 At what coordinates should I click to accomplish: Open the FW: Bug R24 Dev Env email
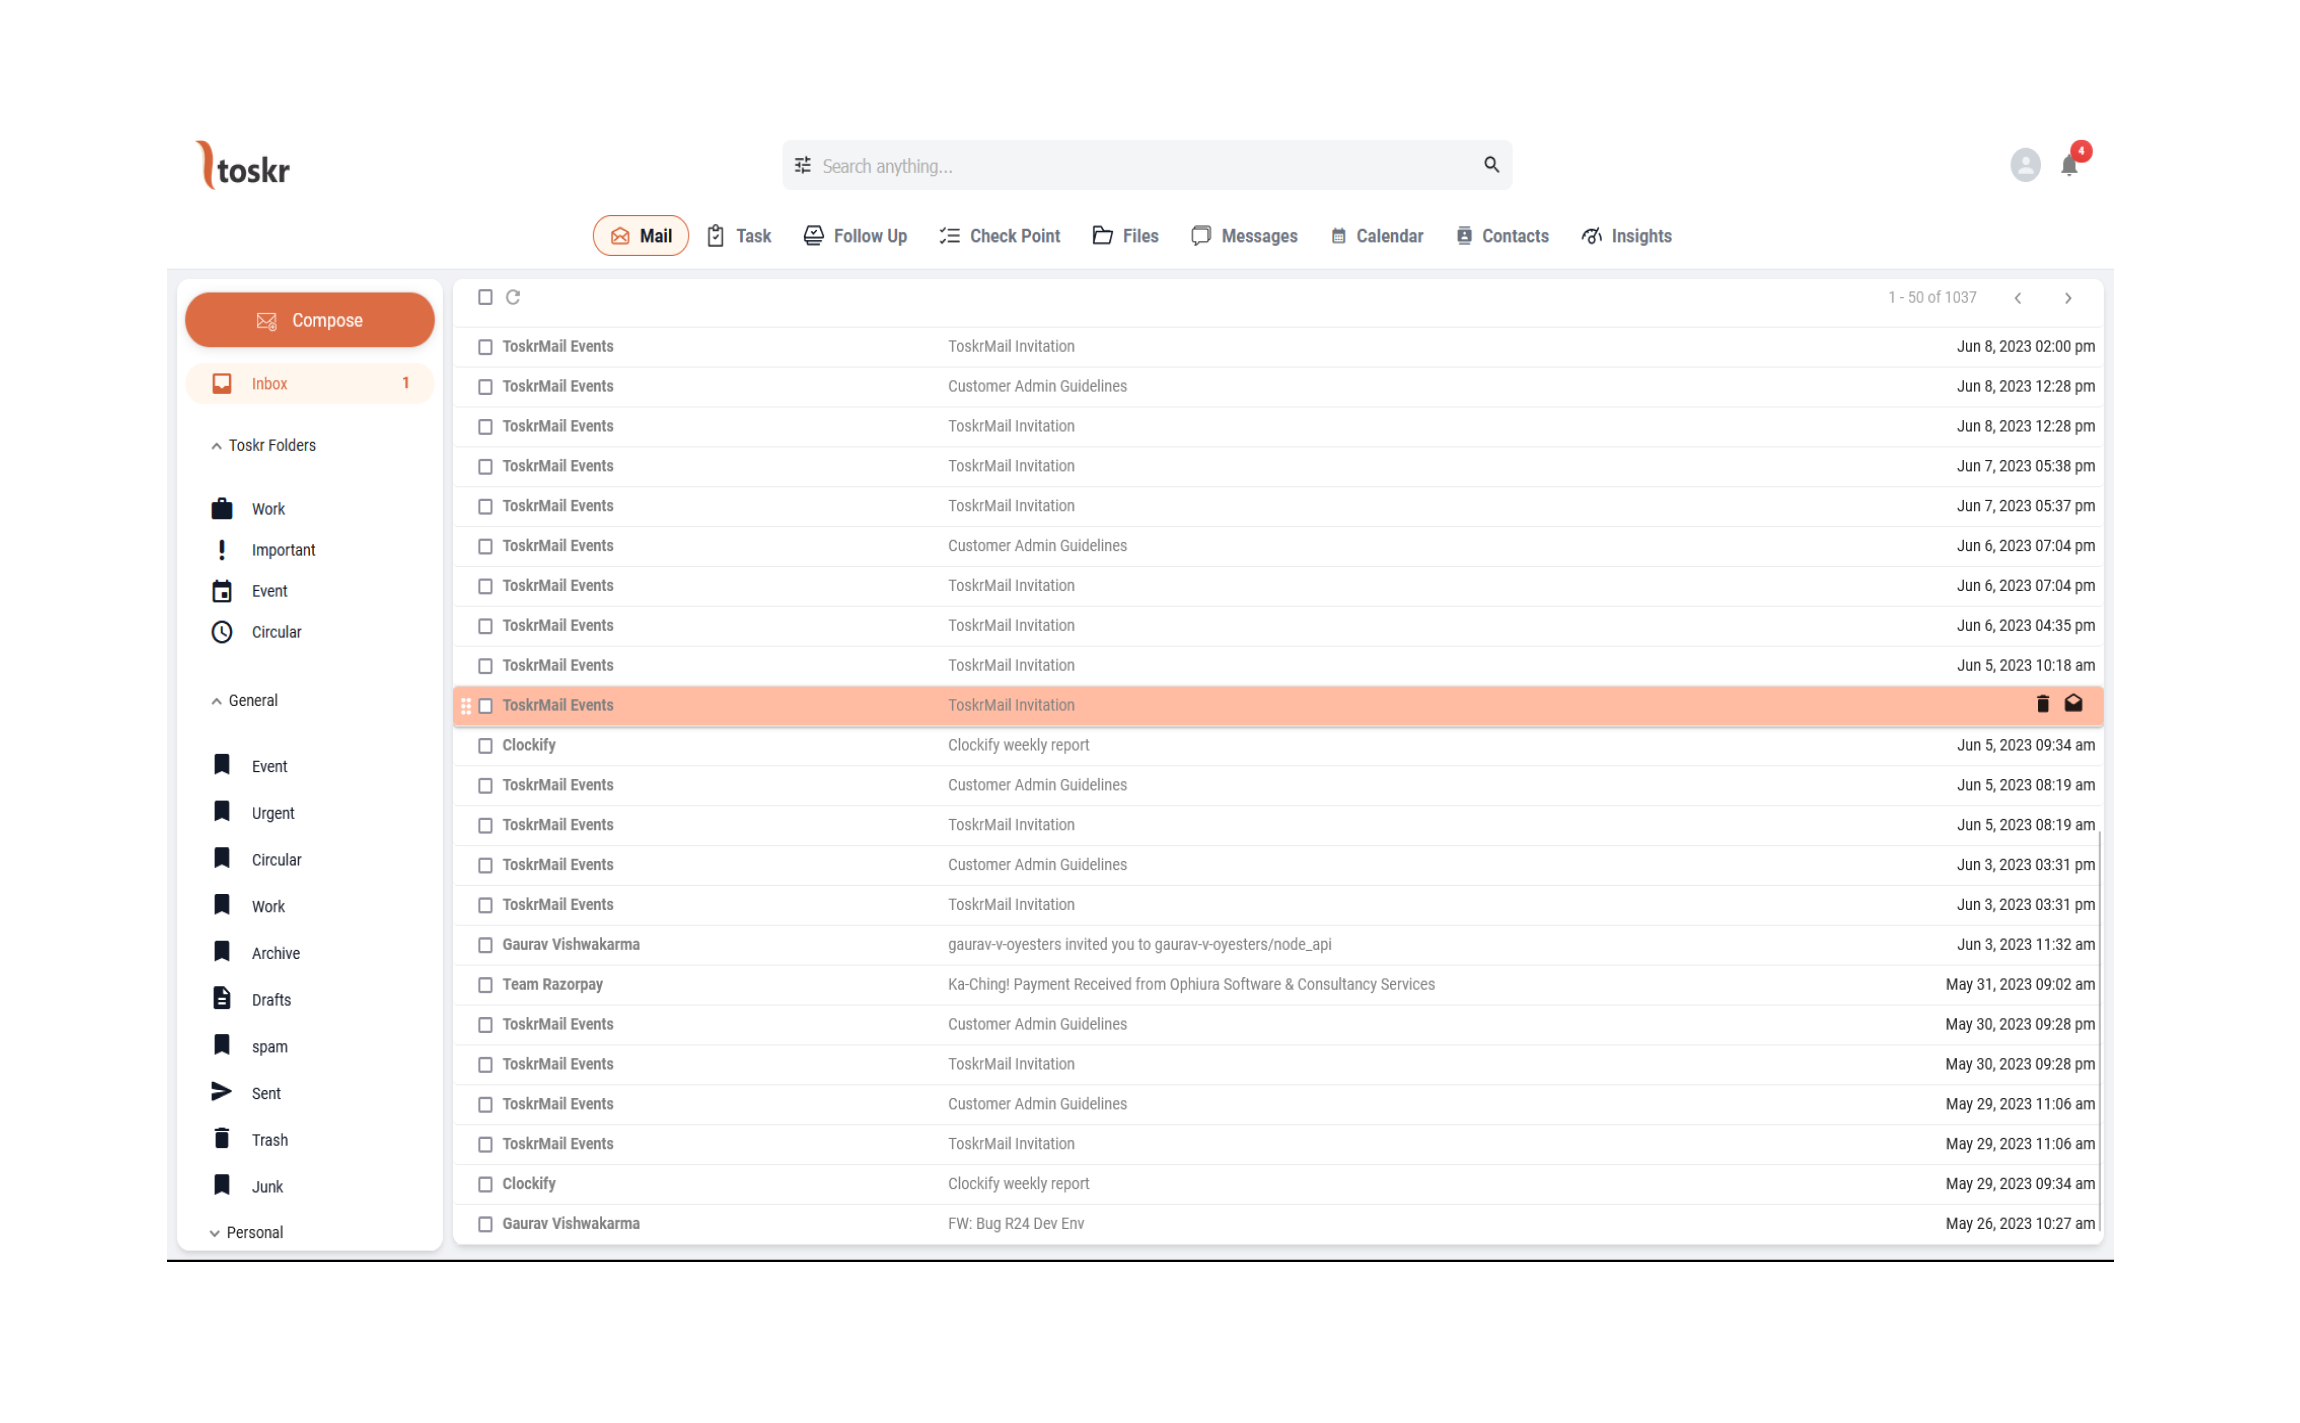pyautogui.click(x=1015, y=1224)
